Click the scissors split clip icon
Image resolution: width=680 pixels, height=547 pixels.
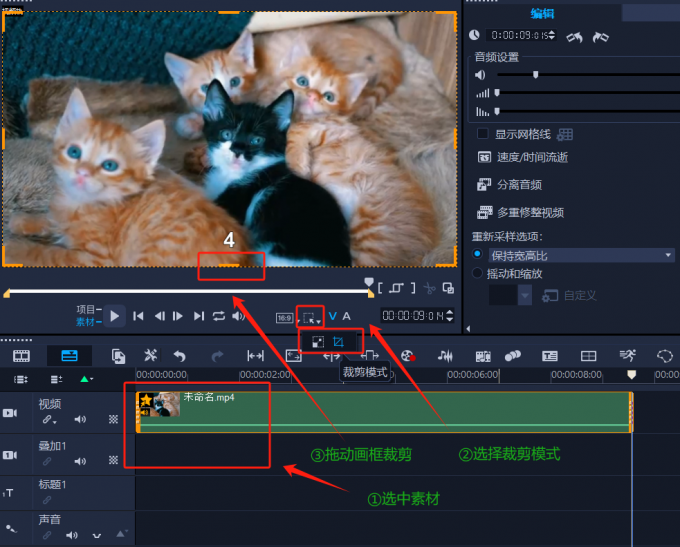click(x=430, y=288)
